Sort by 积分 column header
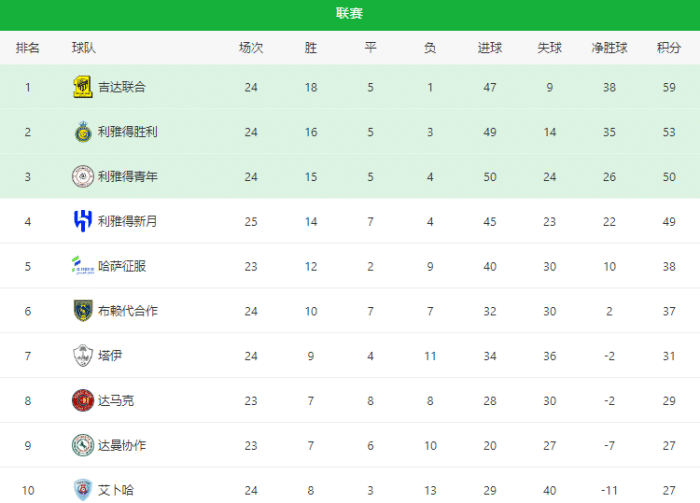This screenshot has height=503, width=700. point(669,48)
